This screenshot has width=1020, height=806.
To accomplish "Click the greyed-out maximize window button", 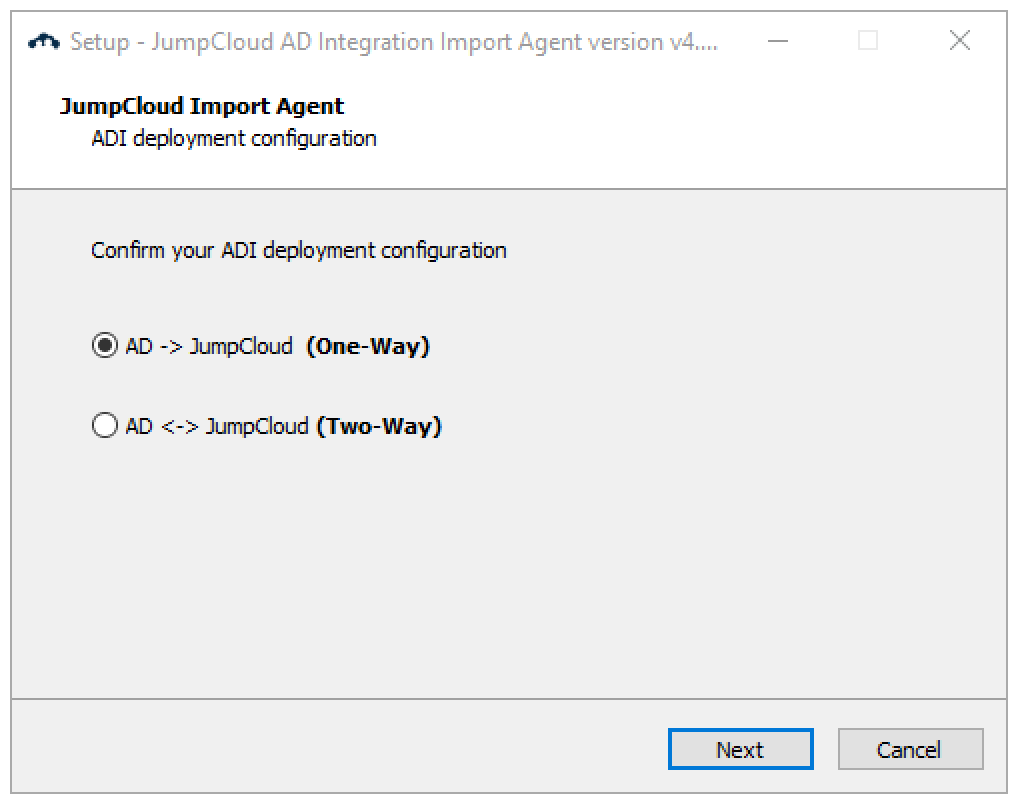I will click(x=868, y=41).
